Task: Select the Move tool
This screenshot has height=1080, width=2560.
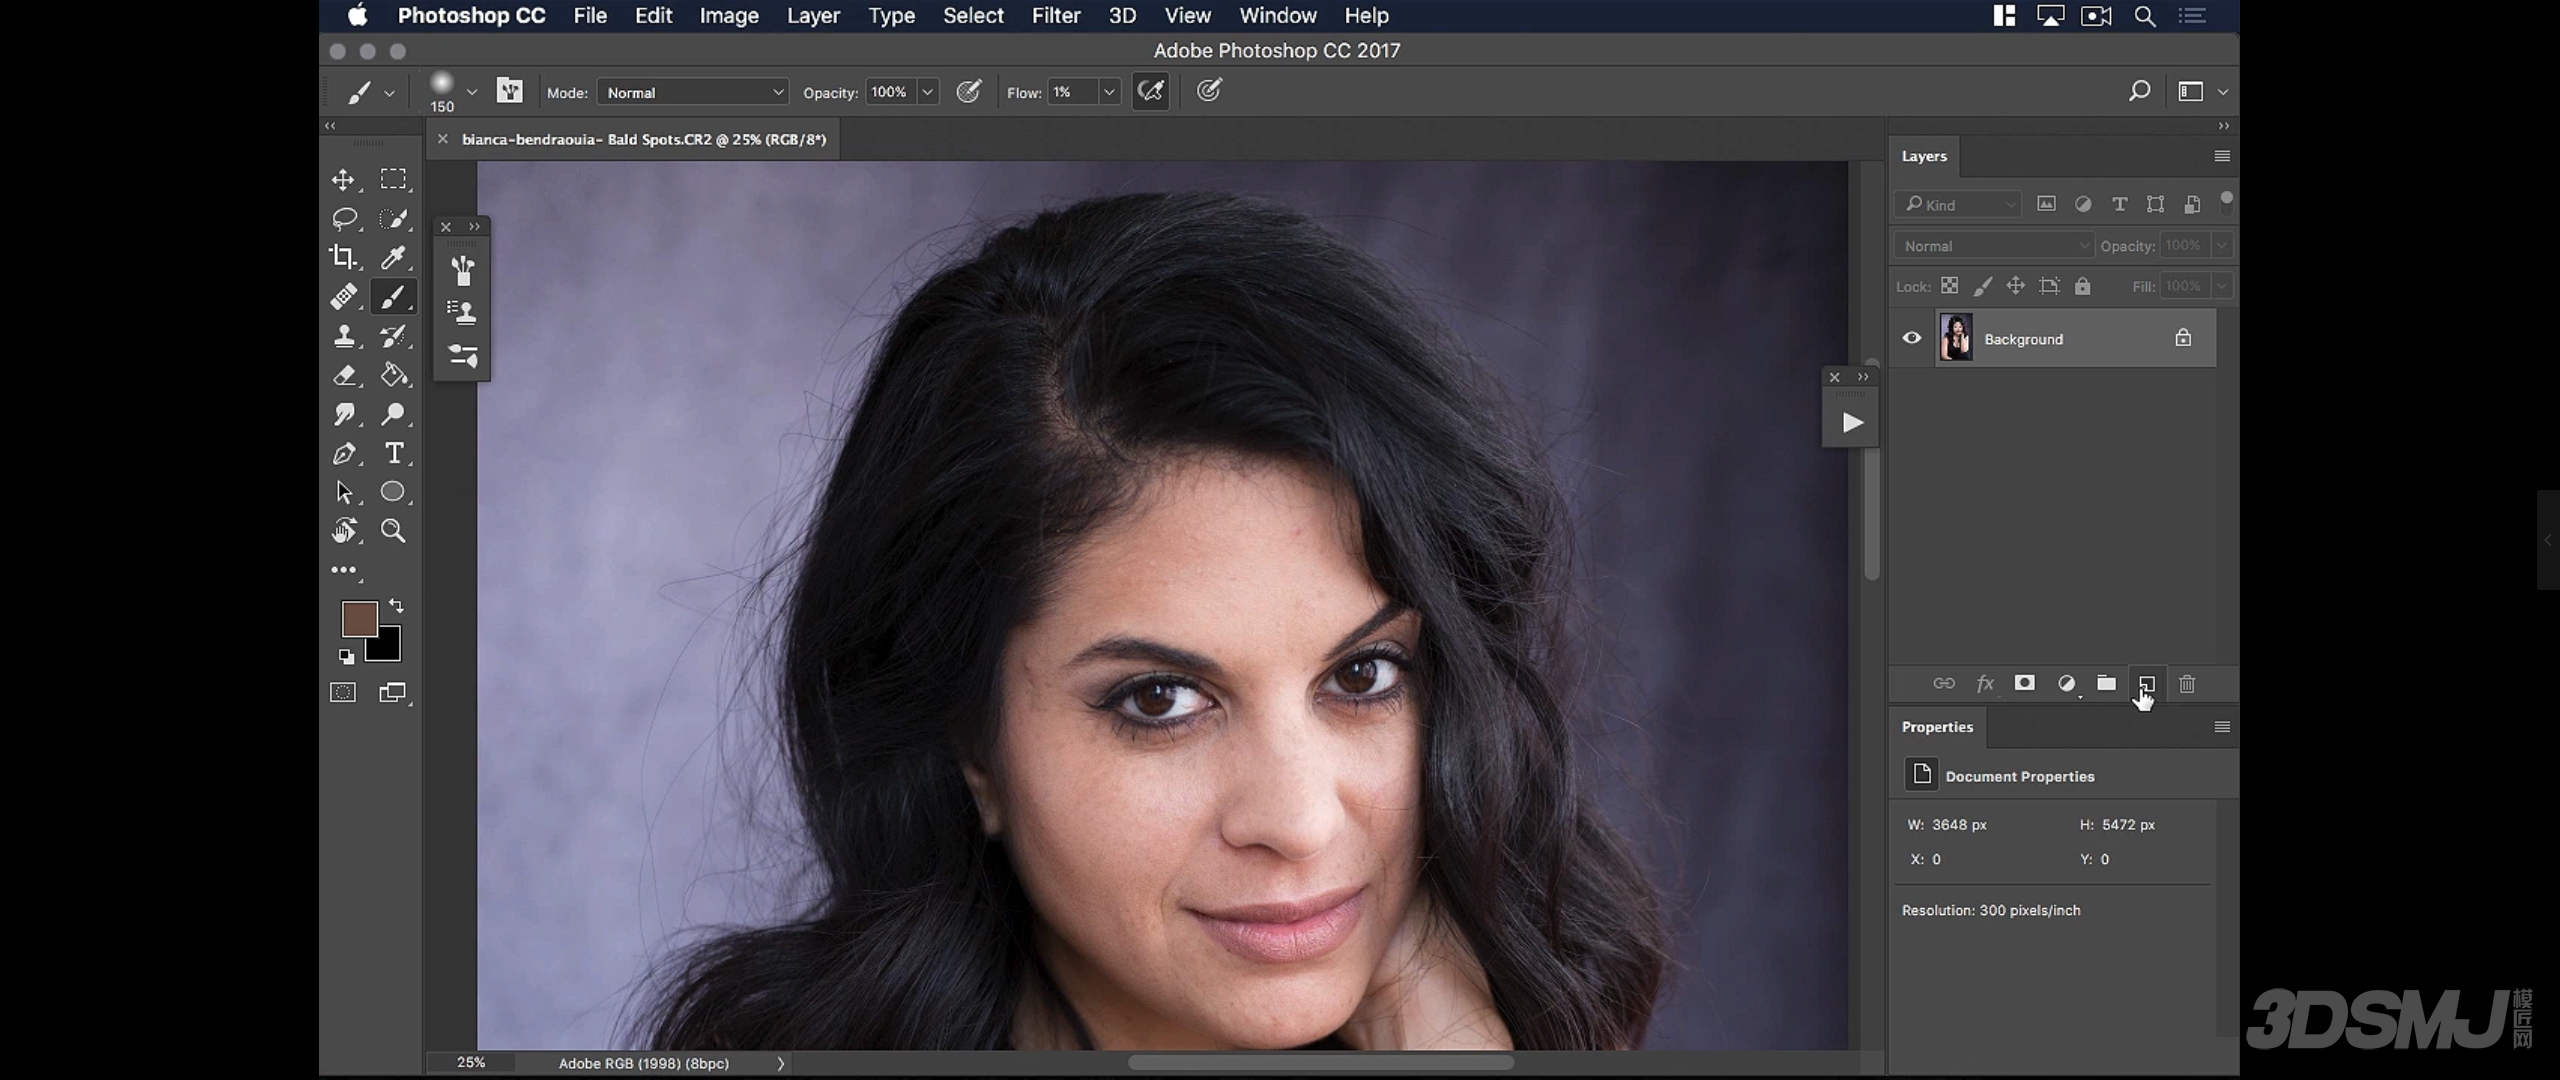Action: (x=343, y=180)
